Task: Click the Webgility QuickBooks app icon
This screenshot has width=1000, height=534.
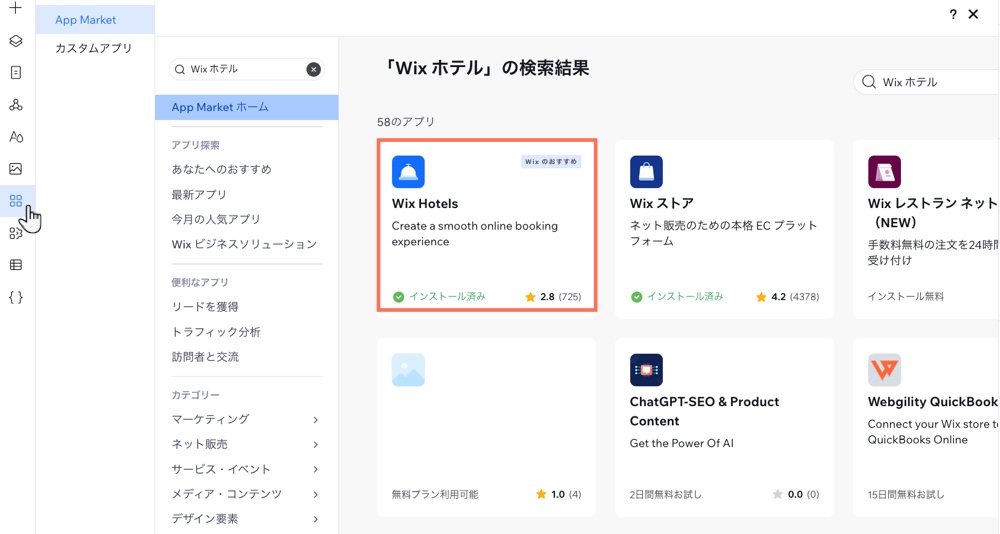Action: [884, 370]
